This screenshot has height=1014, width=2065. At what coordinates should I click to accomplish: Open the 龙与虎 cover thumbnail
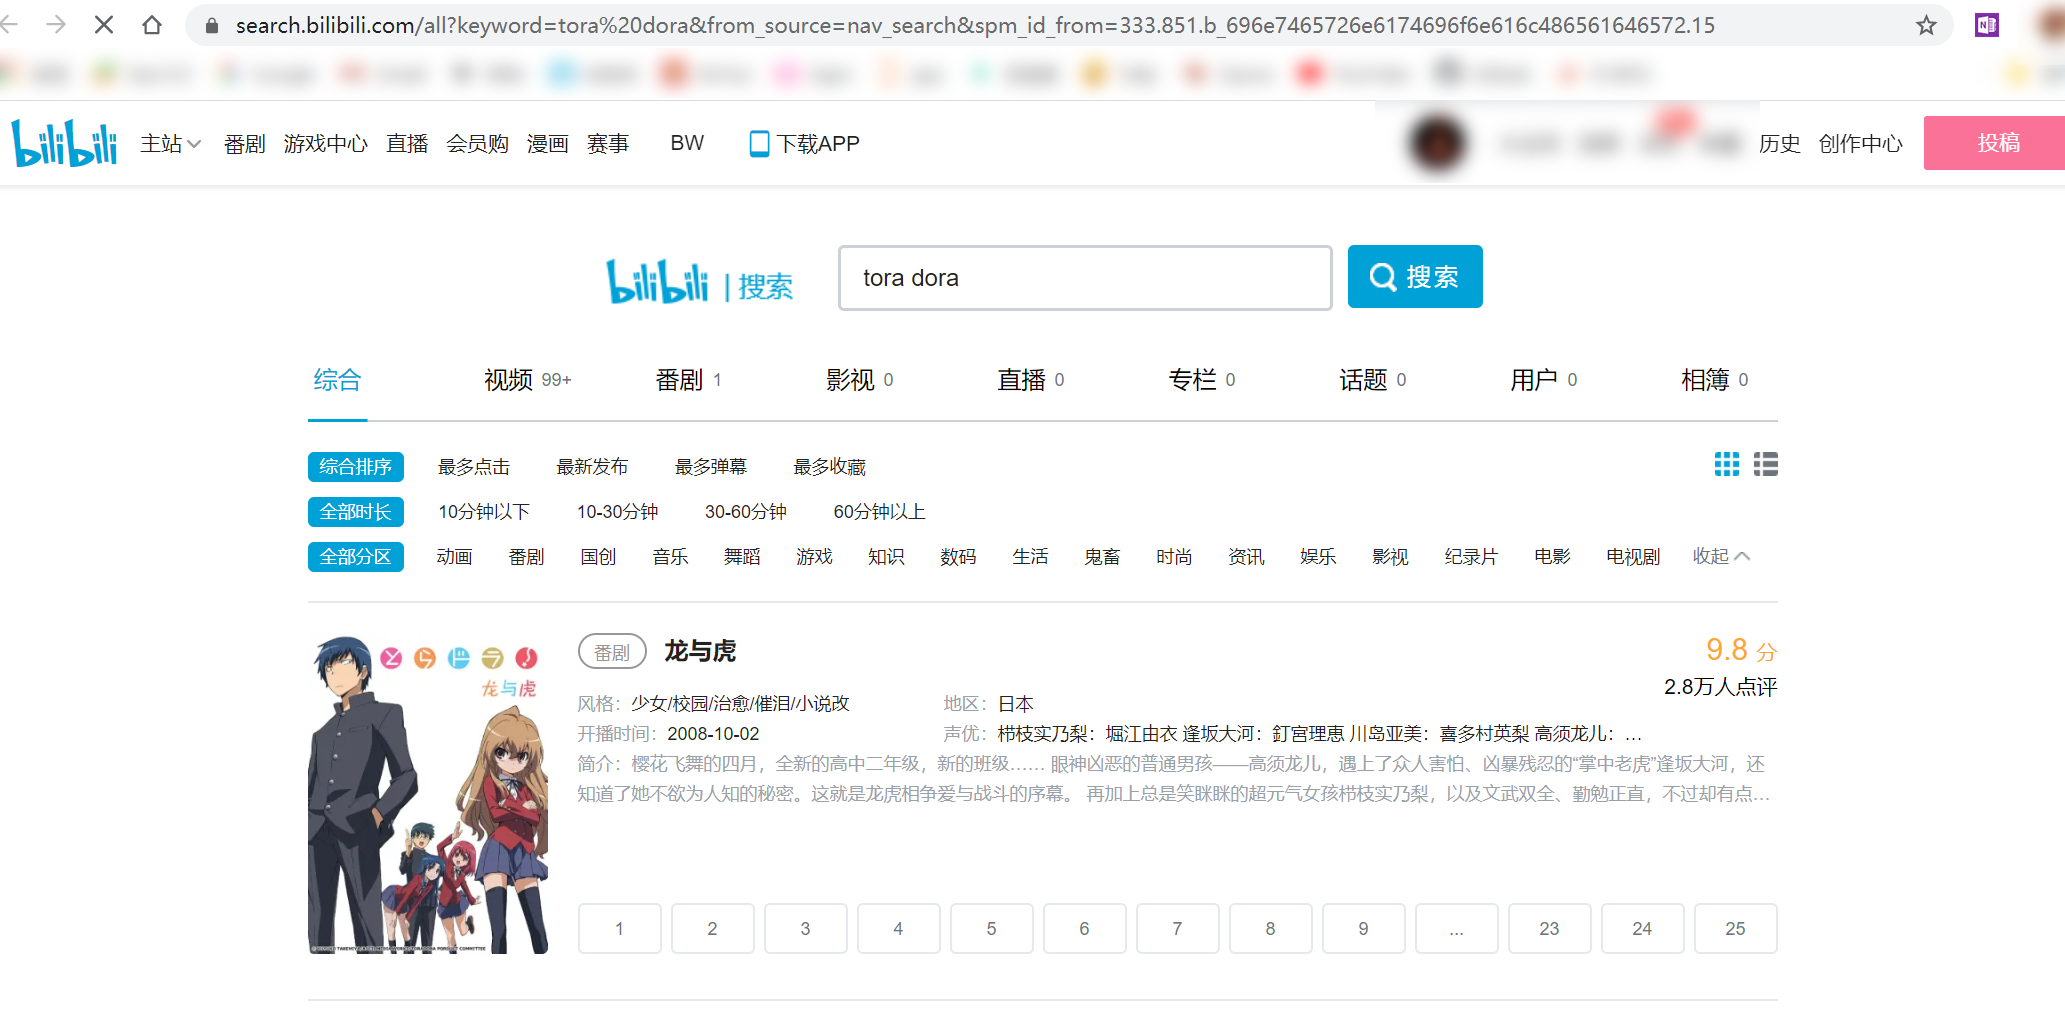click(428, 794)
